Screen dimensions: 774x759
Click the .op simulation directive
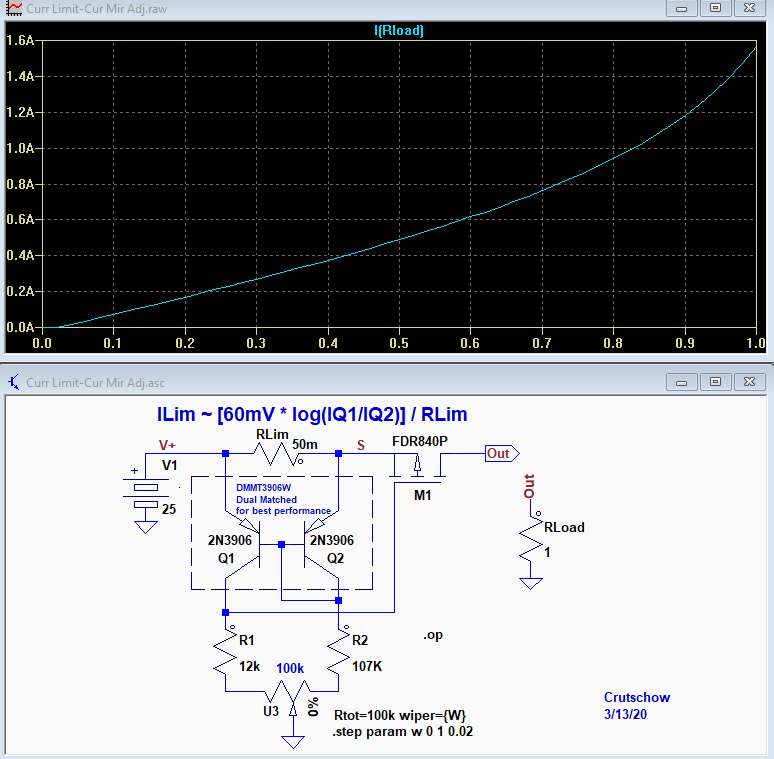(x=433, y=635)
